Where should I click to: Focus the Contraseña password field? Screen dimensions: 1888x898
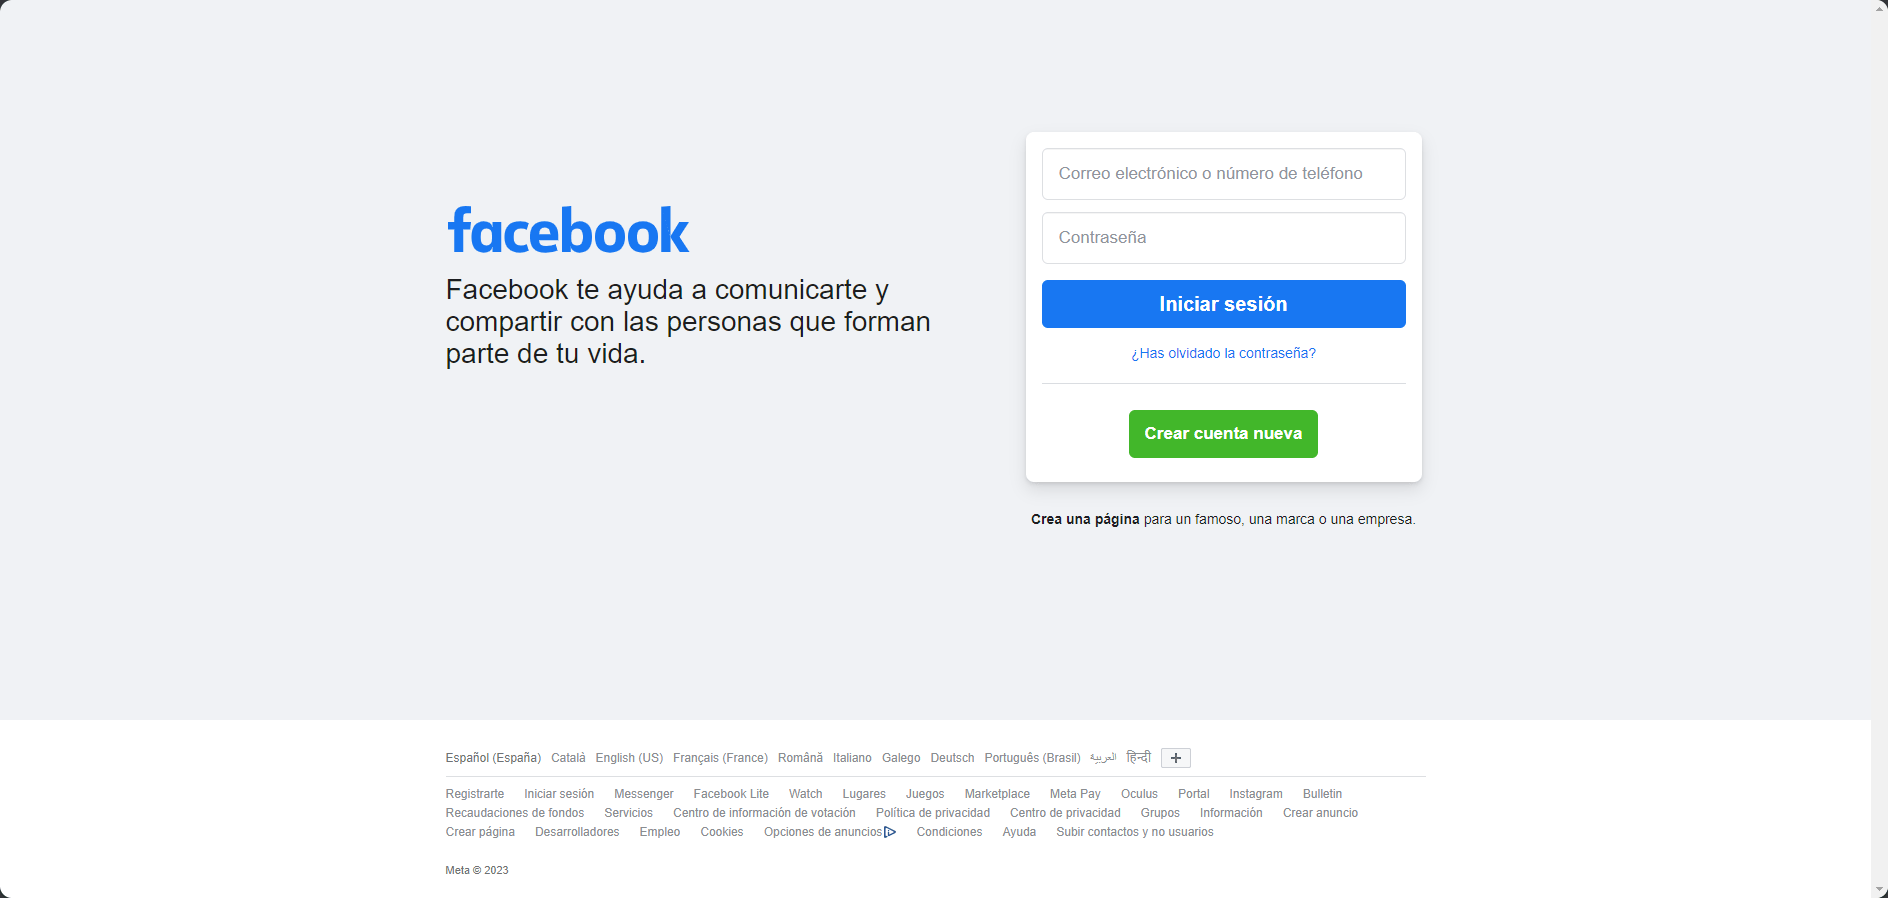[x=1223, y=238]
